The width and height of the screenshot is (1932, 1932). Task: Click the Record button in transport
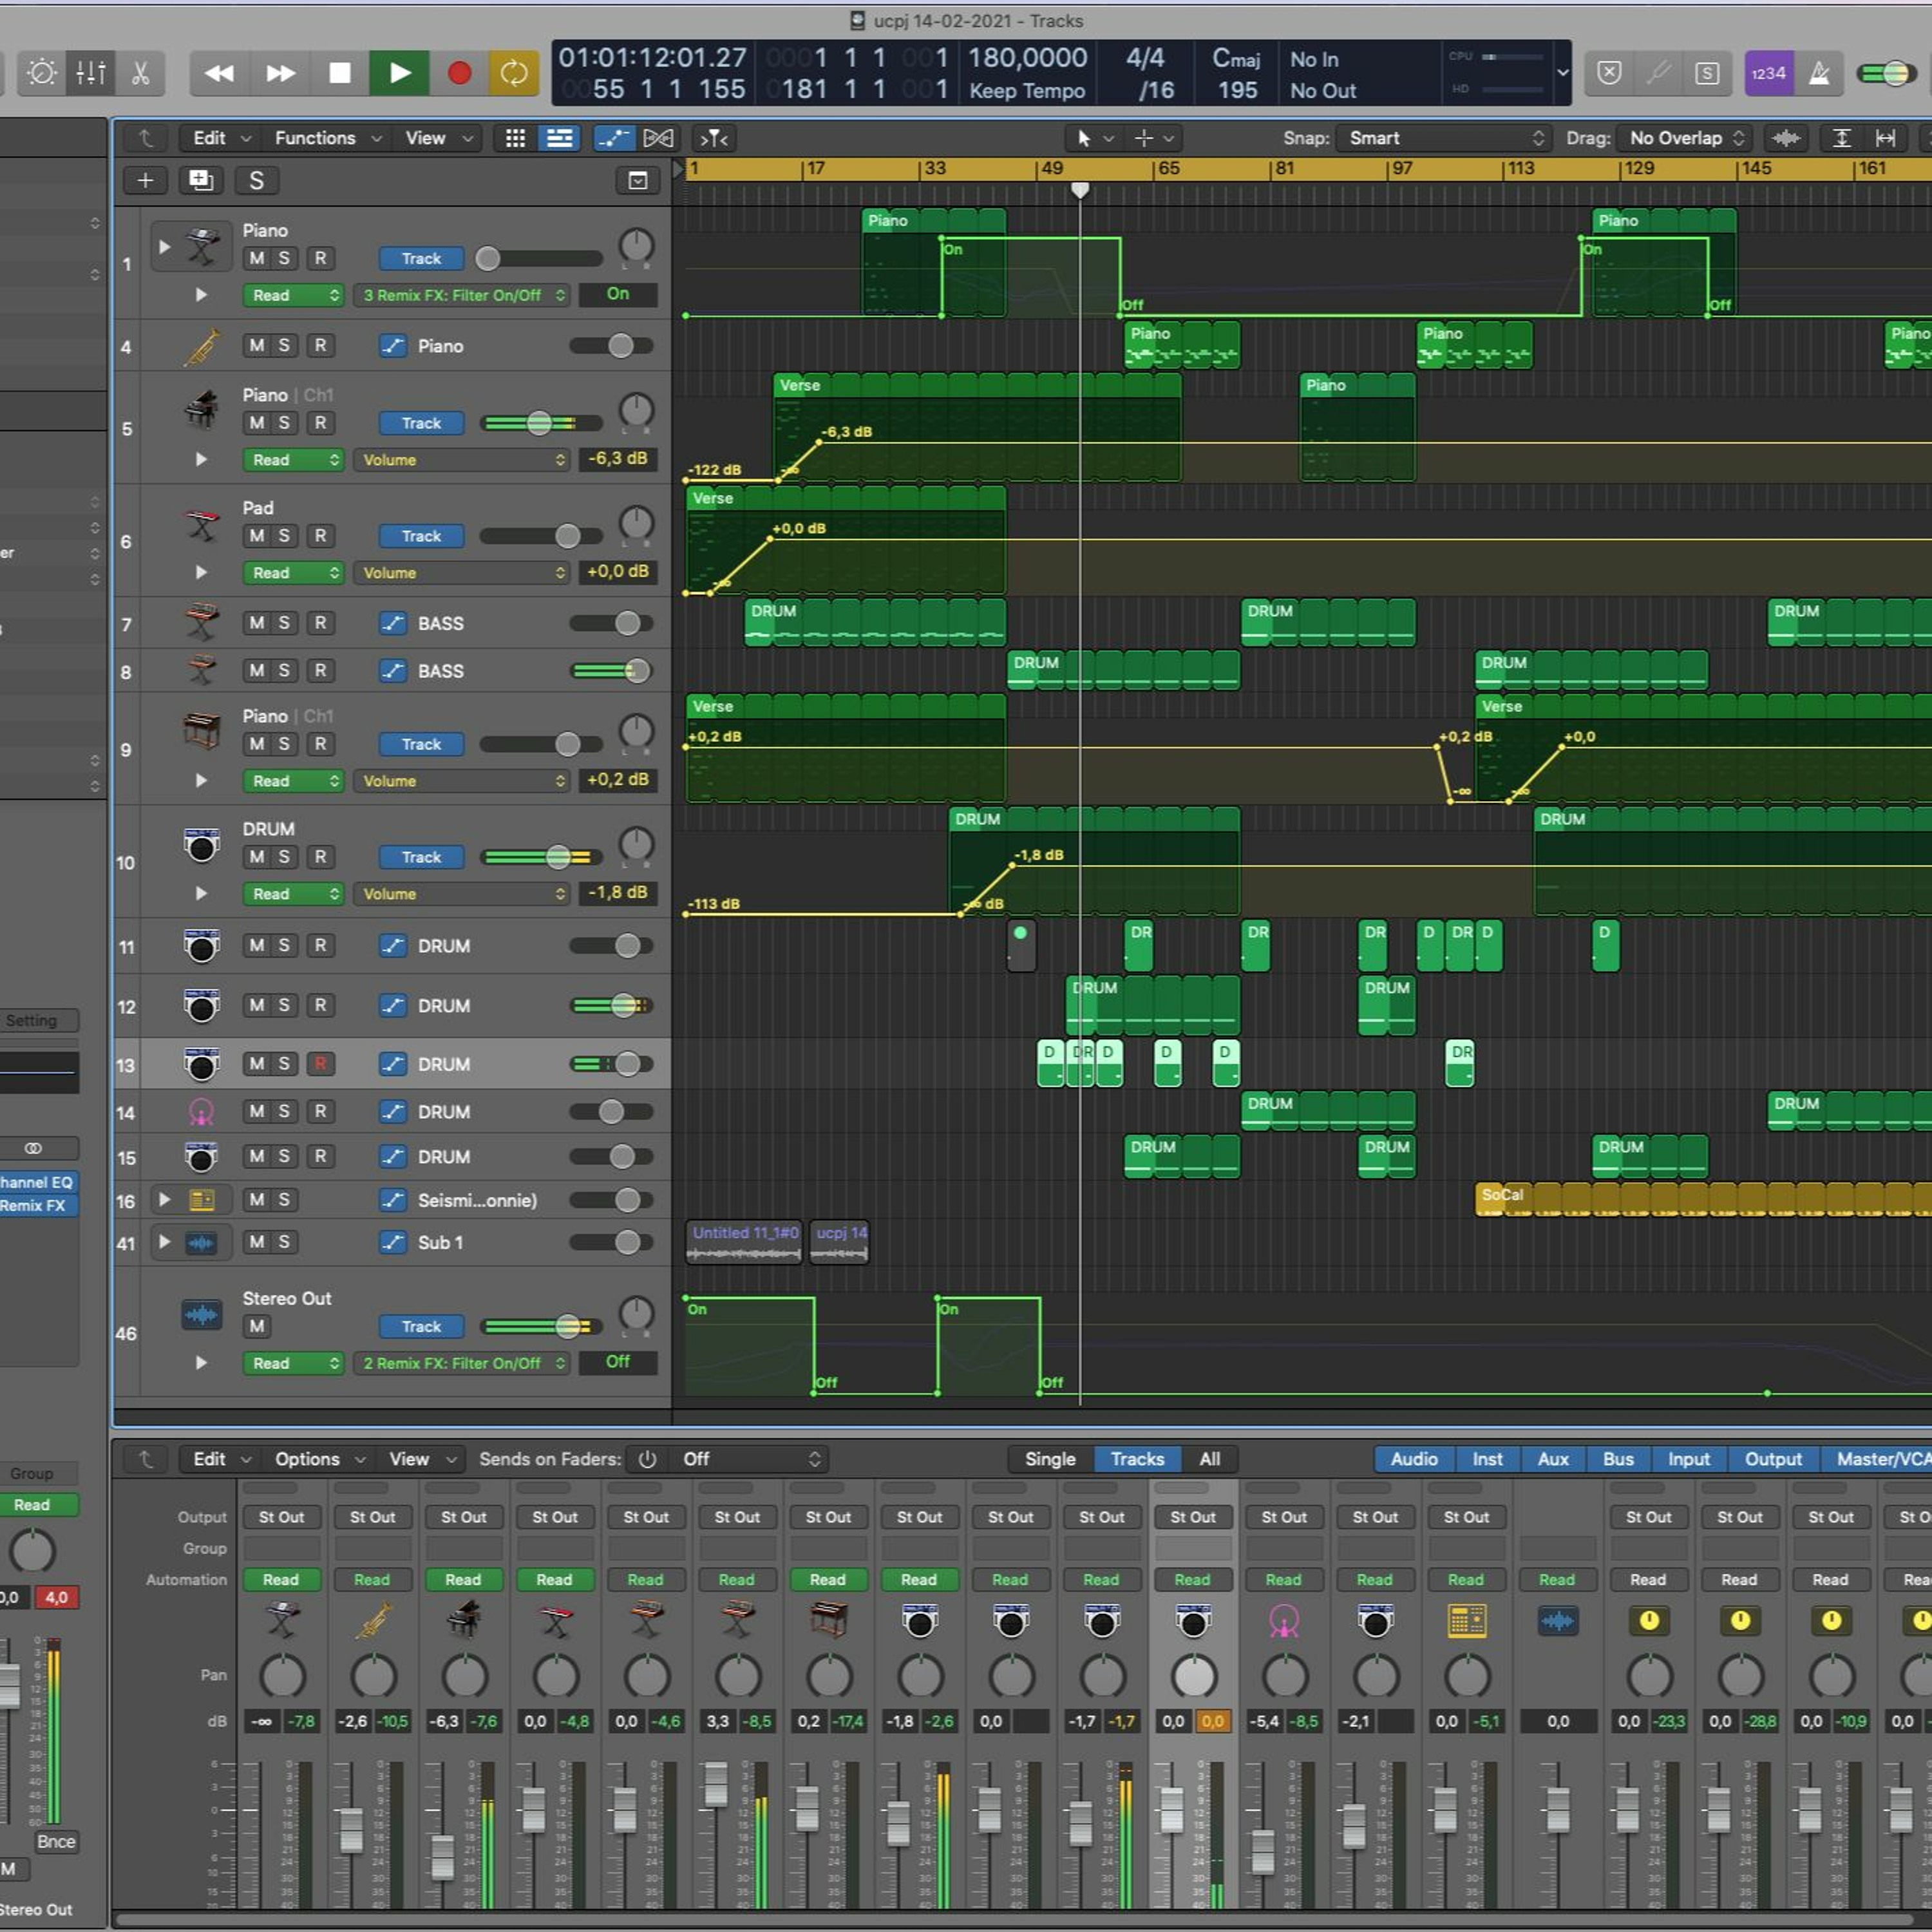click(x=459, y=73)
